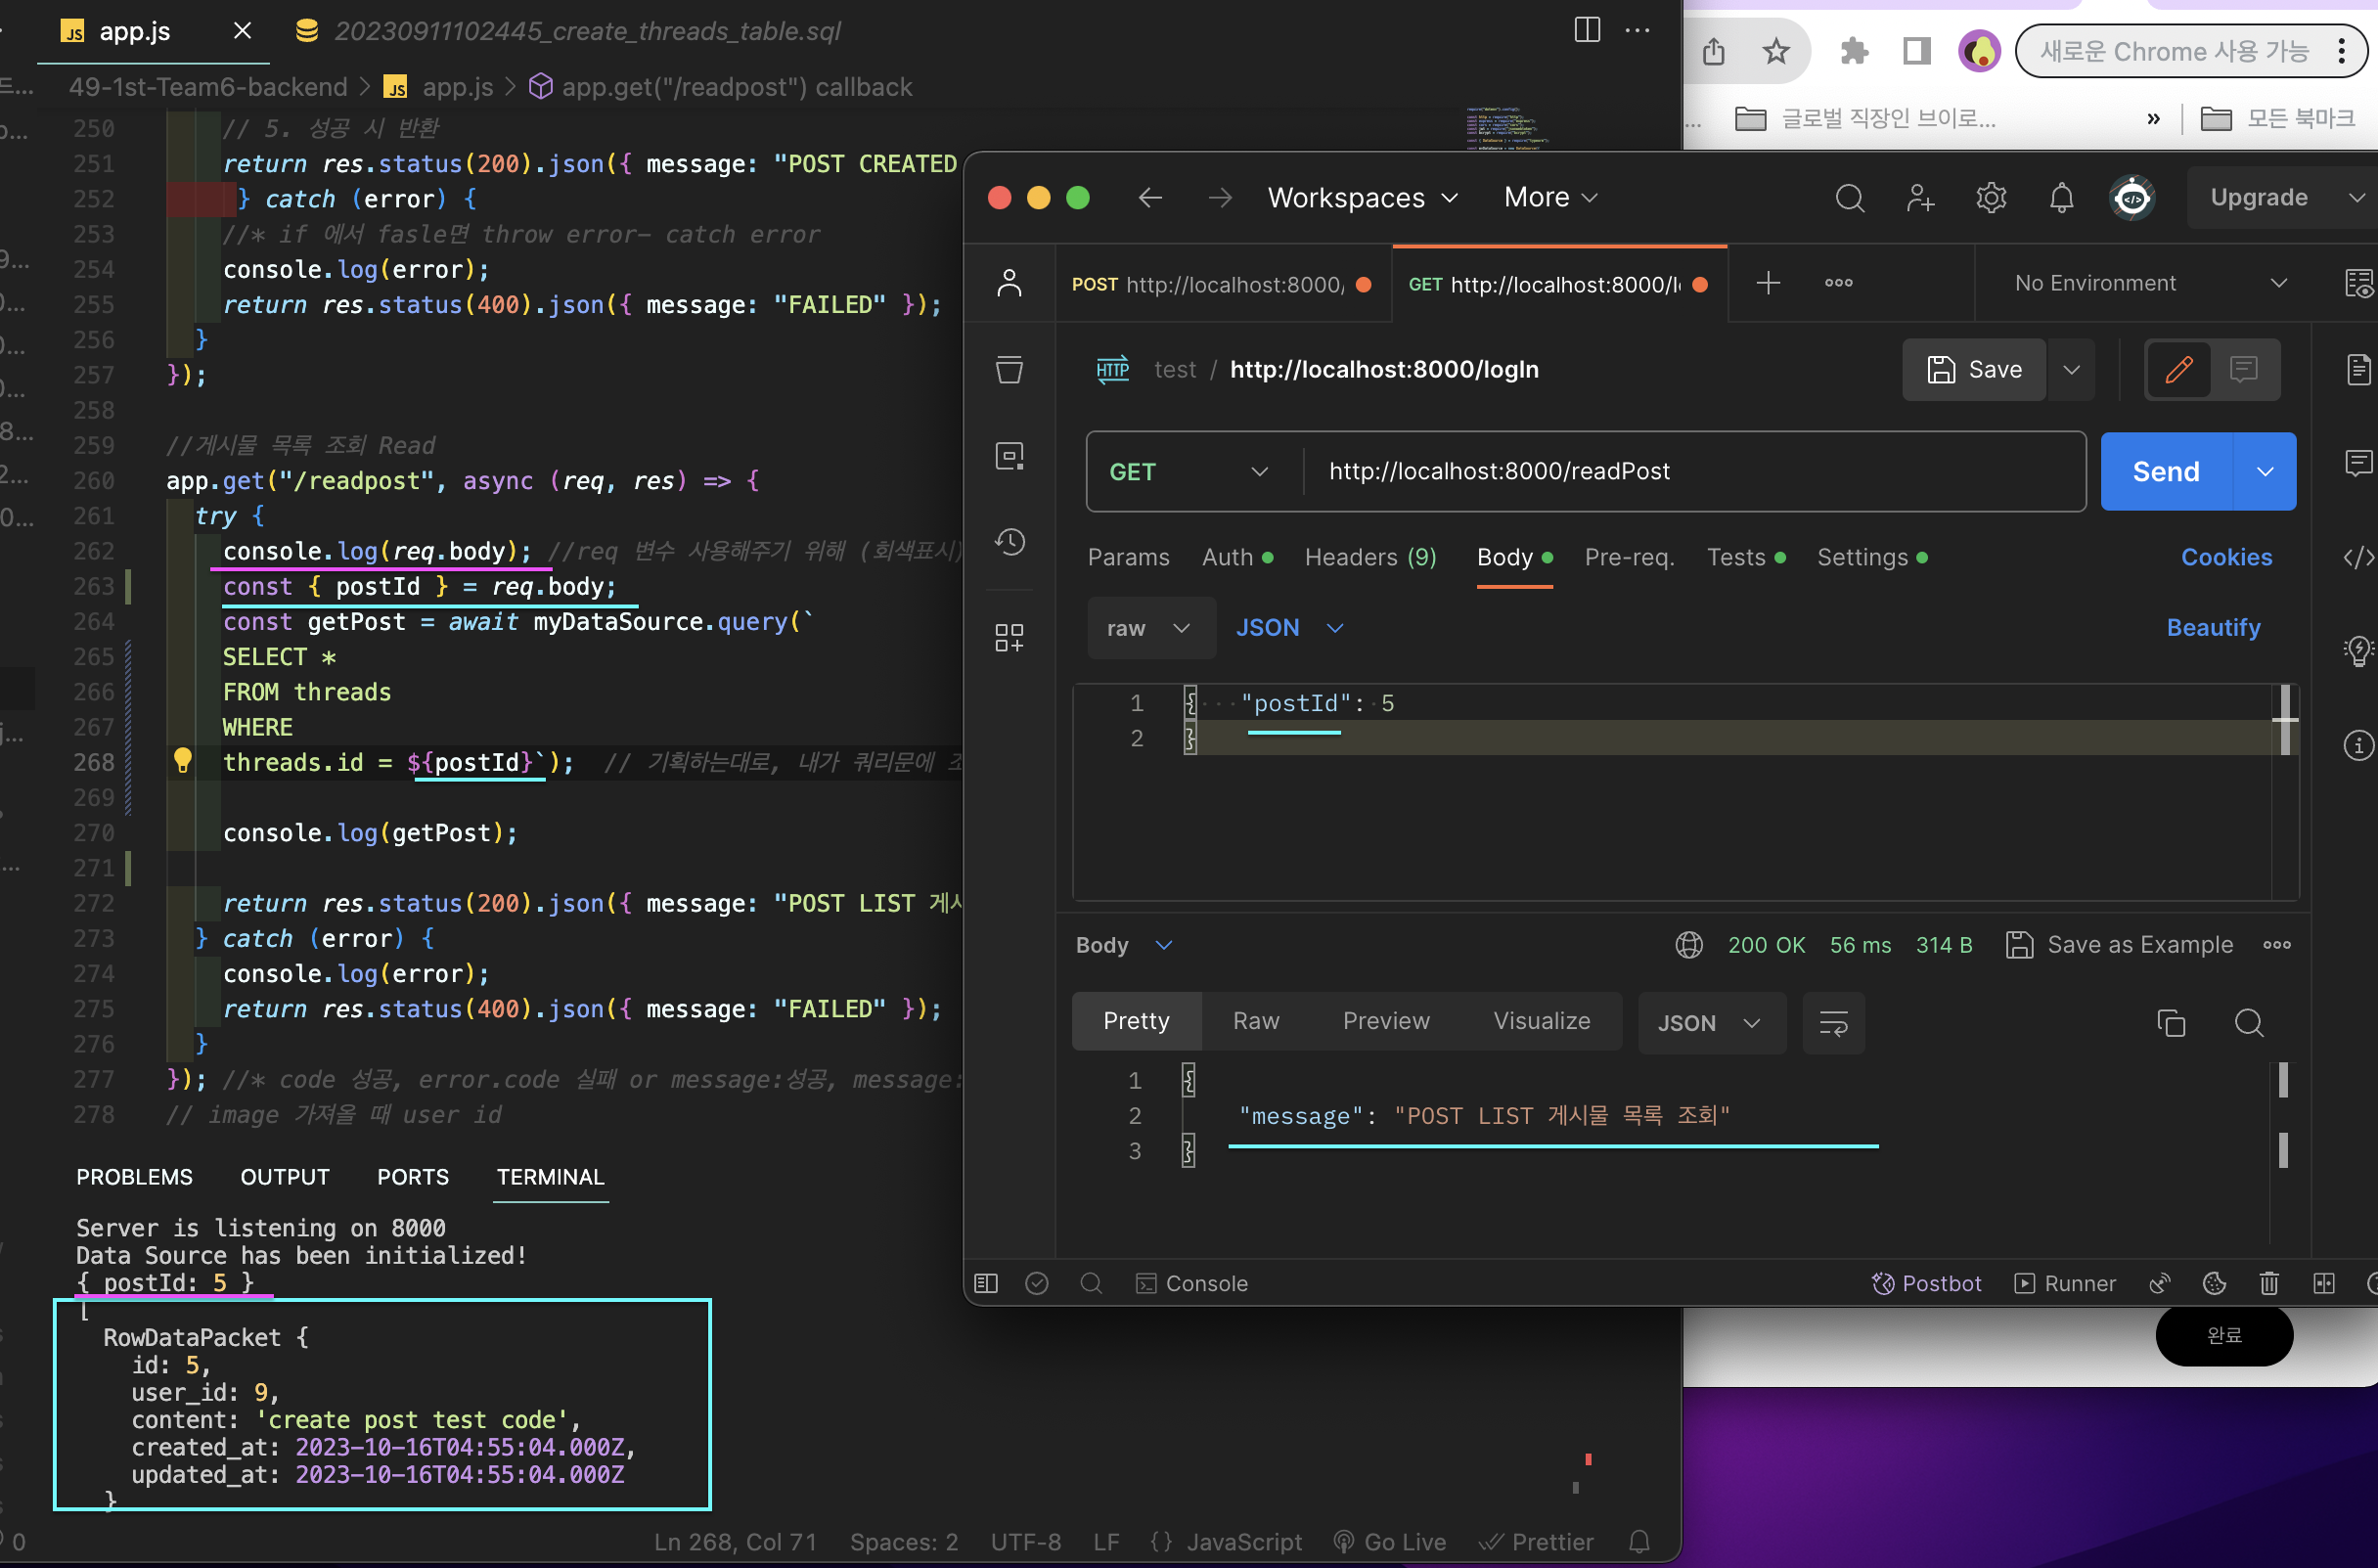Click the split editor icon in VS Code
The image size is (2378, 1568).
[x=1586, y=30]
